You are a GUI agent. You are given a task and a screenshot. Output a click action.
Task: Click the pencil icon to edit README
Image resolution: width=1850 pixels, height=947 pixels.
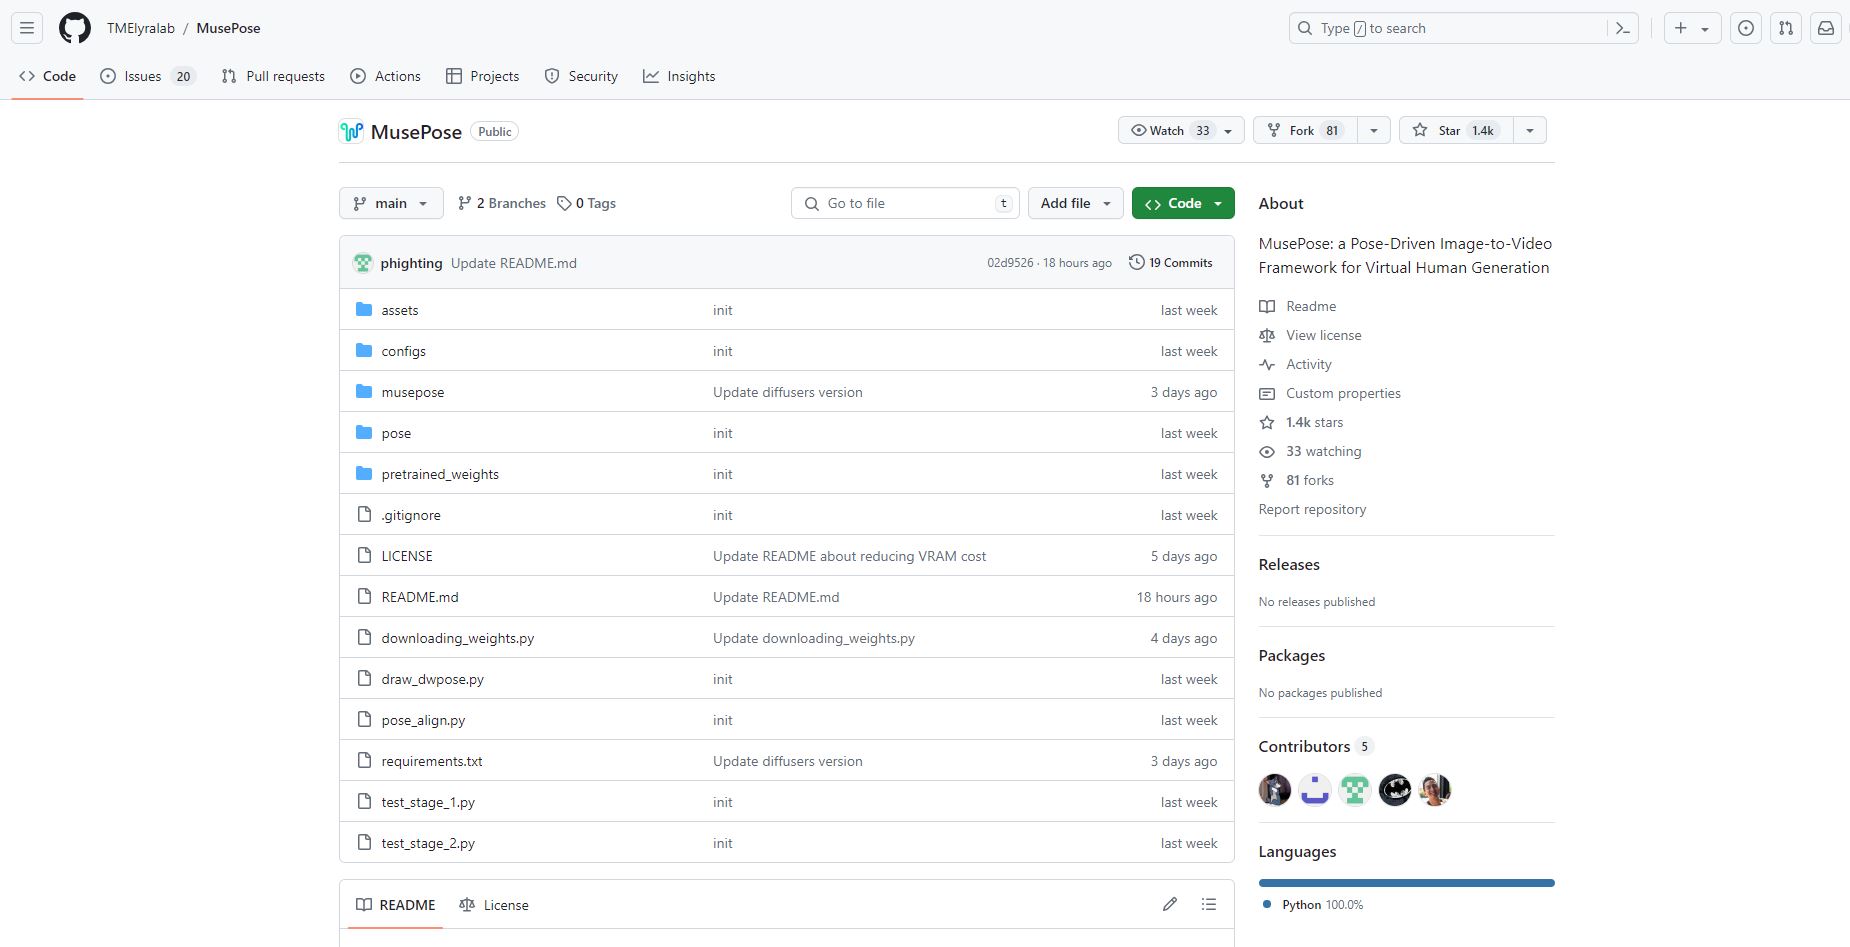pos(1169,904)
